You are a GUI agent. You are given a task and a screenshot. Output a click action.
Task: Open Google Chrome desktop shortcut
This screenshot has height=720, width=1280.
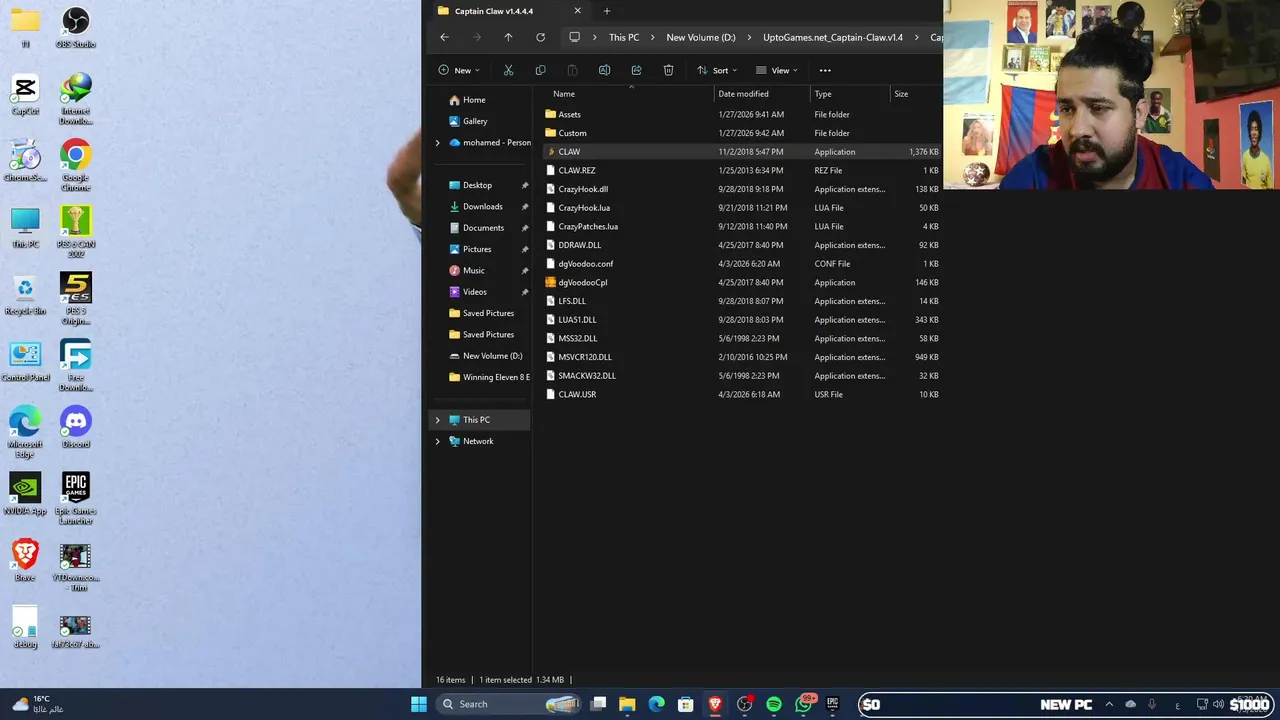[76, 166]
